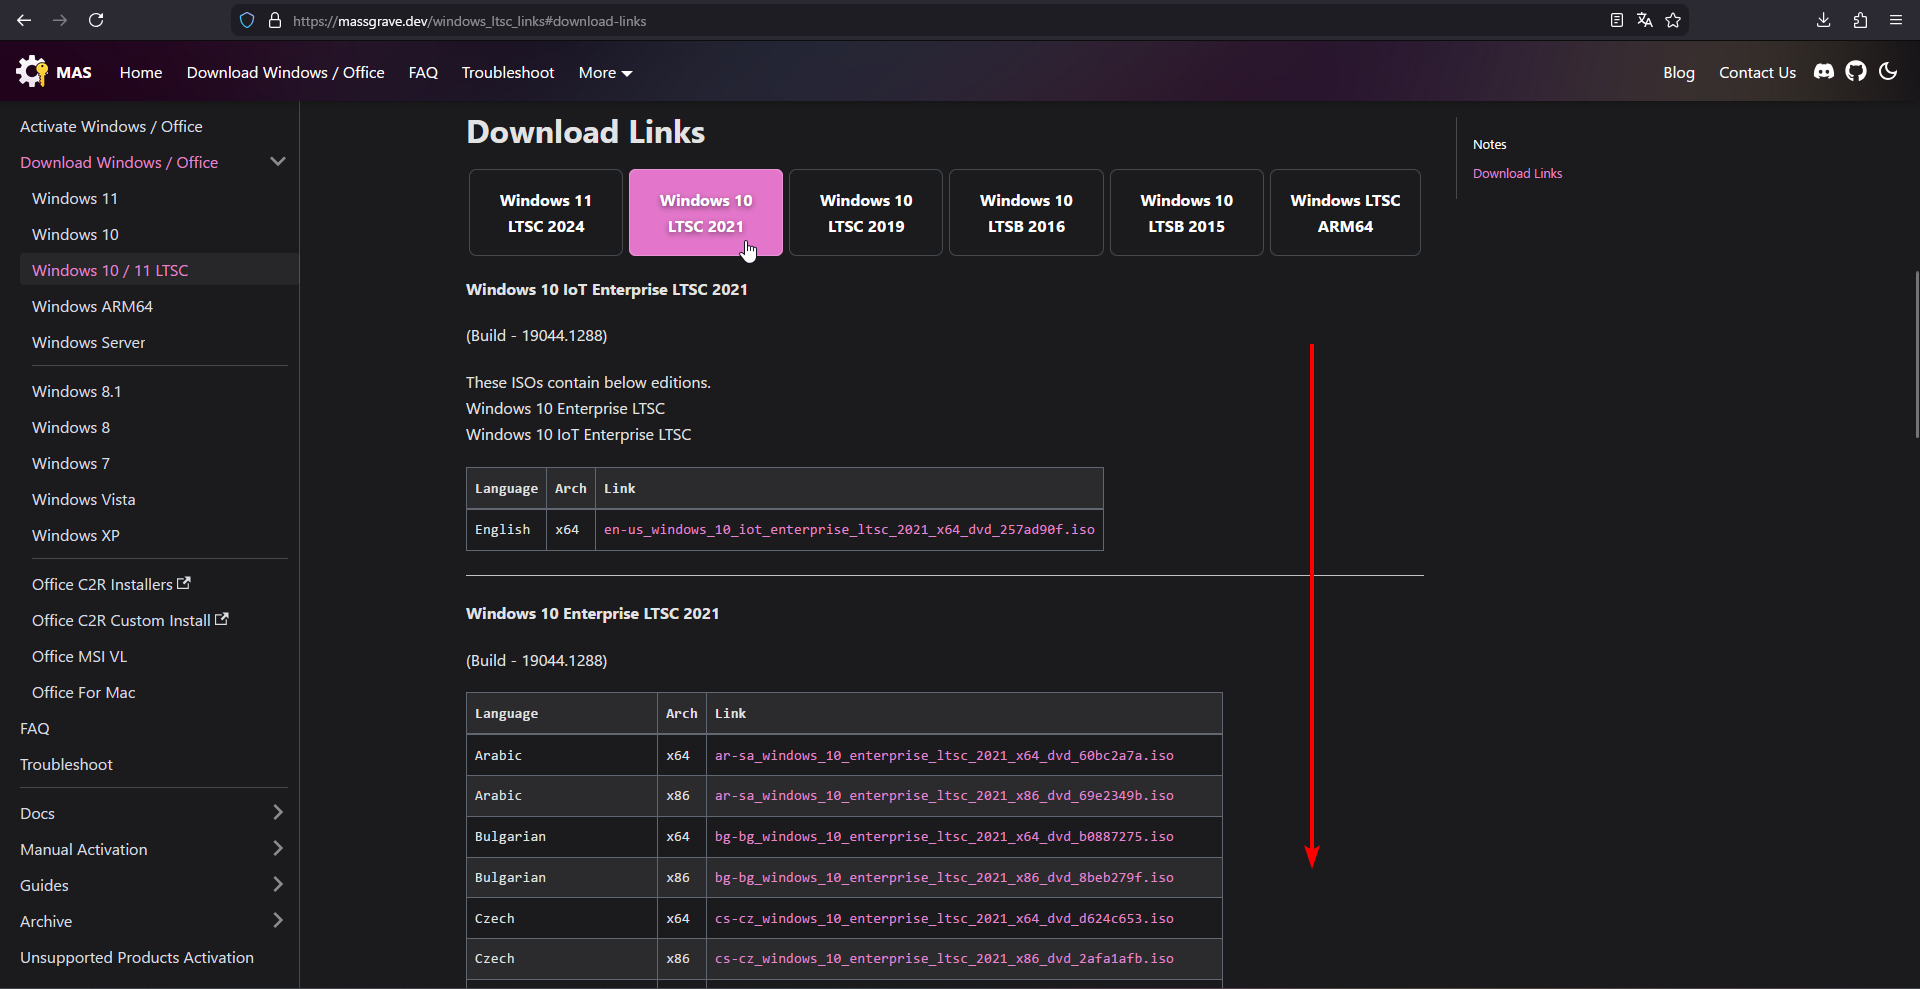Toggle dark mode with the moon icon

(1888, 71)
